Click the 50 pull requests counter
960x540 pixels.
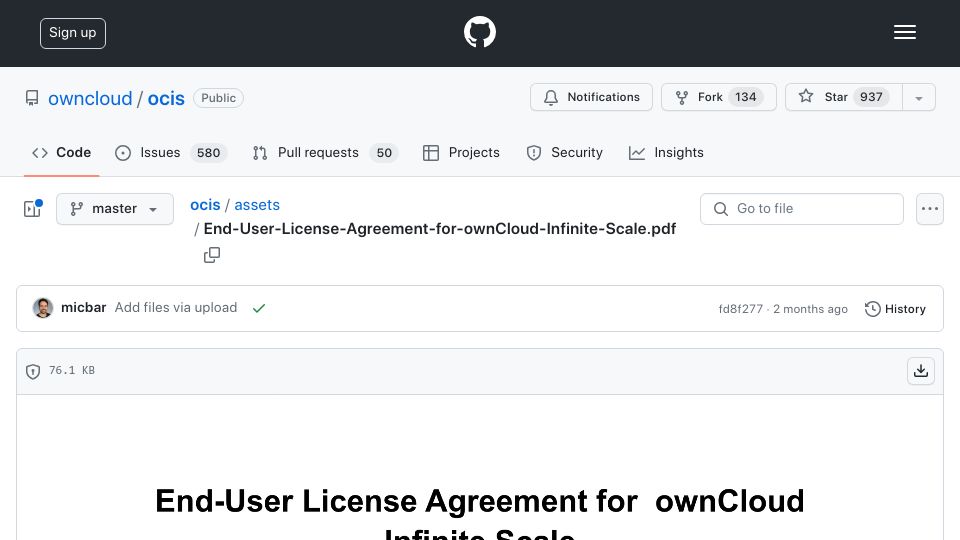384,152
